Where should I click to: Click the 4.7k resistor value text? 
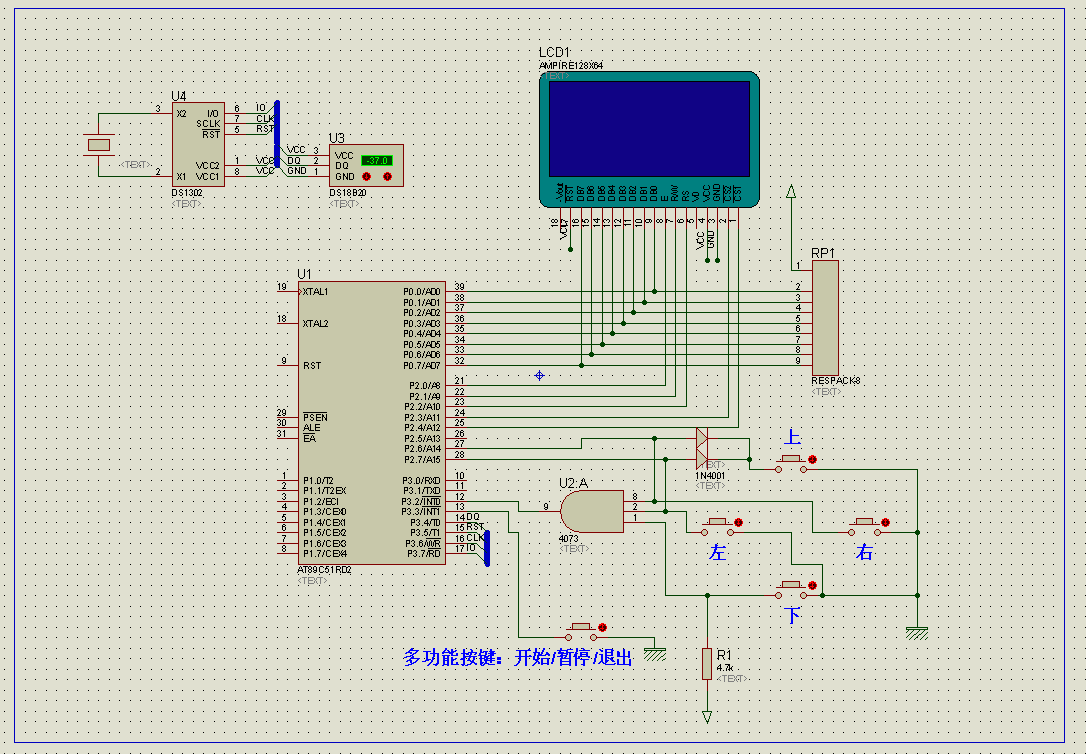point(724,667)
